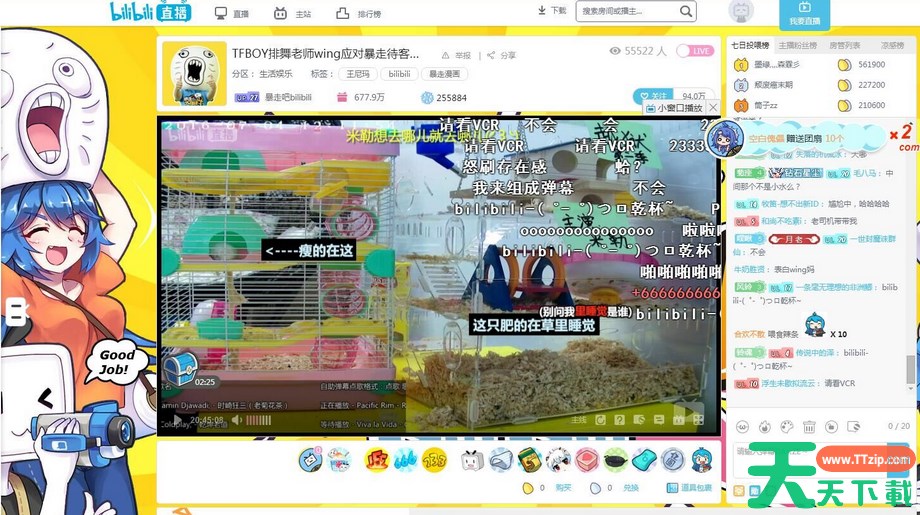Click the search magnifier icon

click(685, 11)
